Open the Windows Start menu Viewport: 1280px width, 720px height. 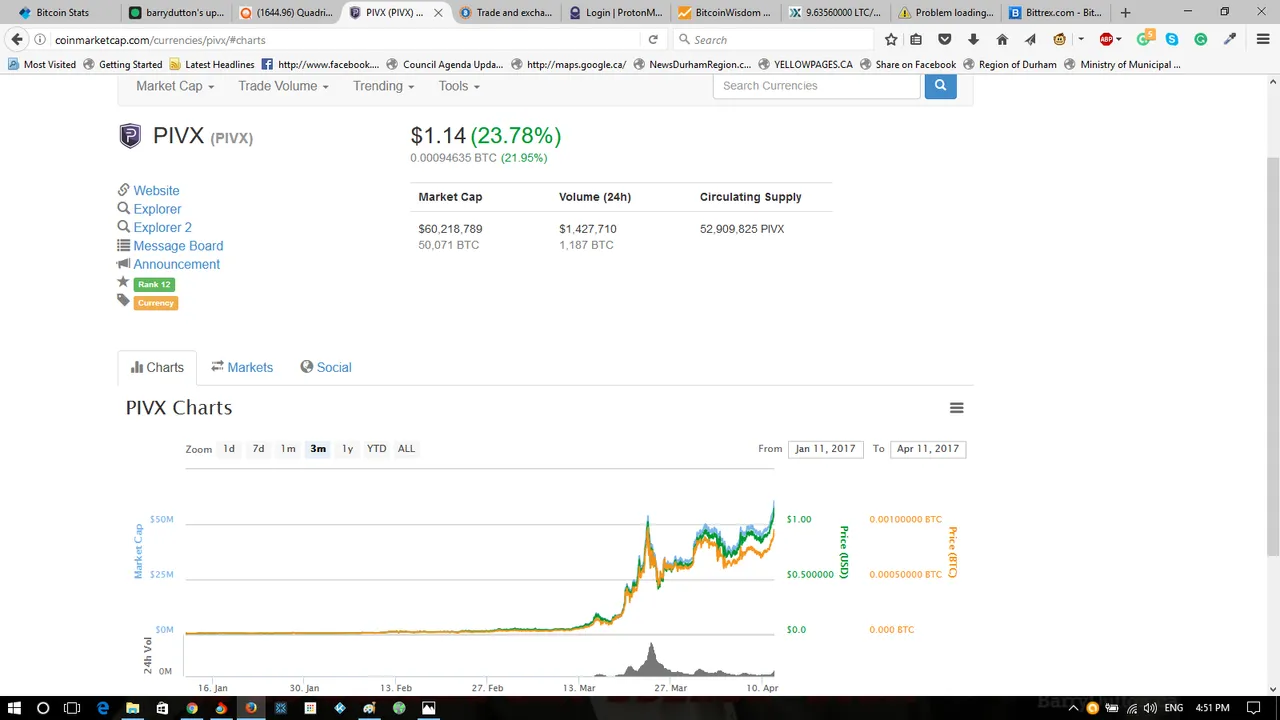click(14, 708)
